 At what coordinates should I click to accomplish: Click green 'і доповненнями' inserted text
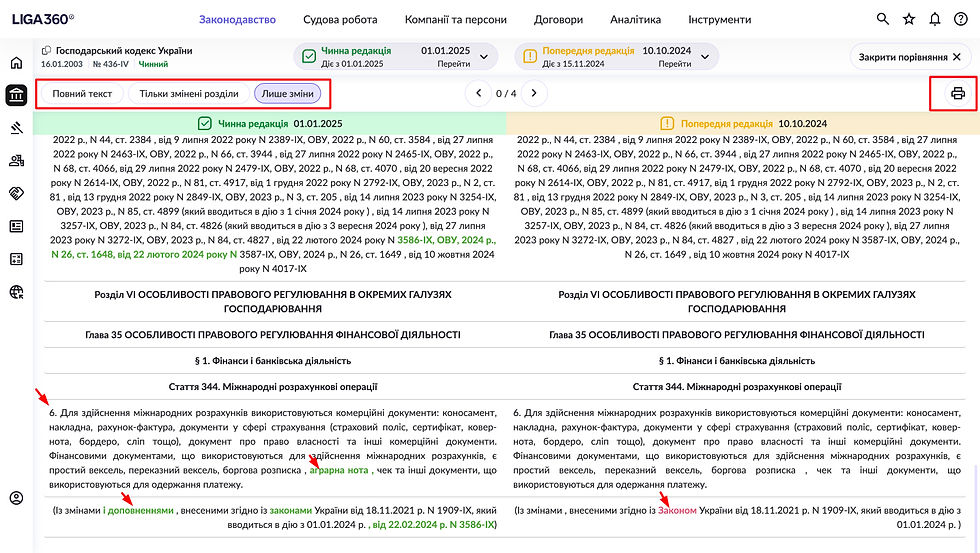click(138, 511)
